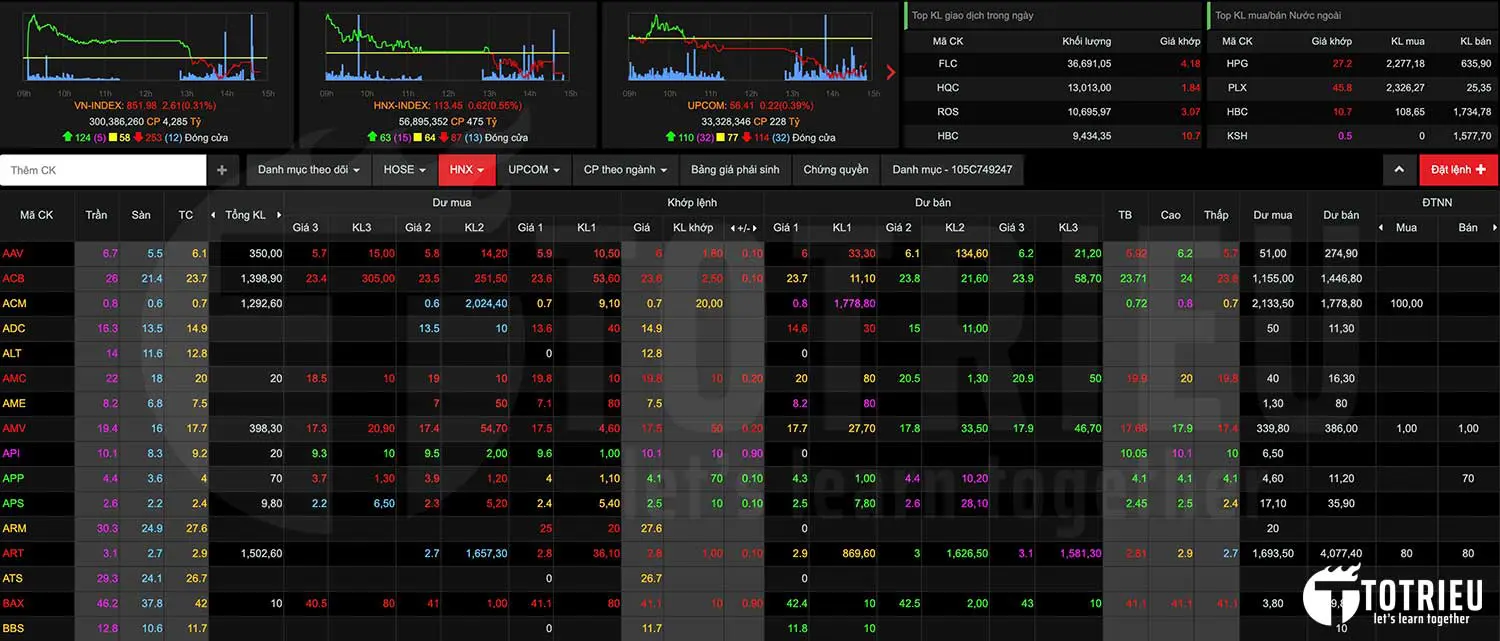
Task: Click the VN-INDEX chart thumbnail
Action: [146, 47]
